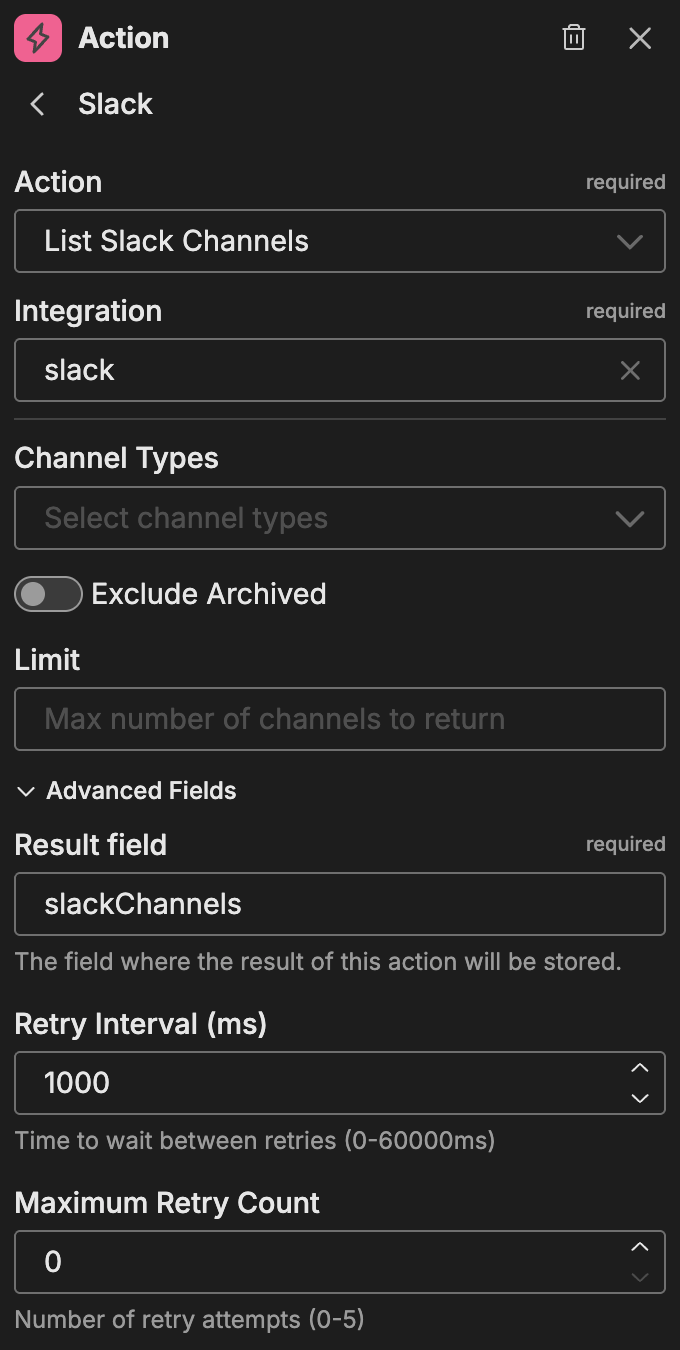Open the Select channel types dropdown
Screen dimensions: 680x1350
[x=340, y=518]
